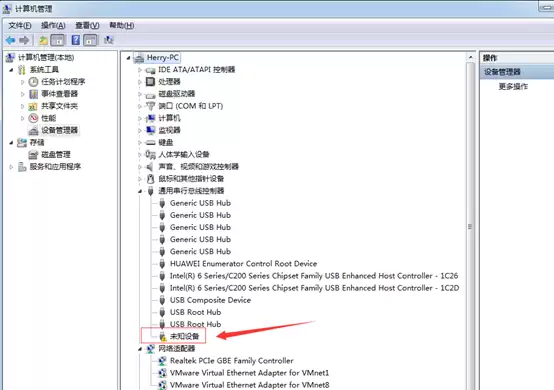Click the 监视器 monitor icon
The image size is (554, 390).
tap(151, 130)
